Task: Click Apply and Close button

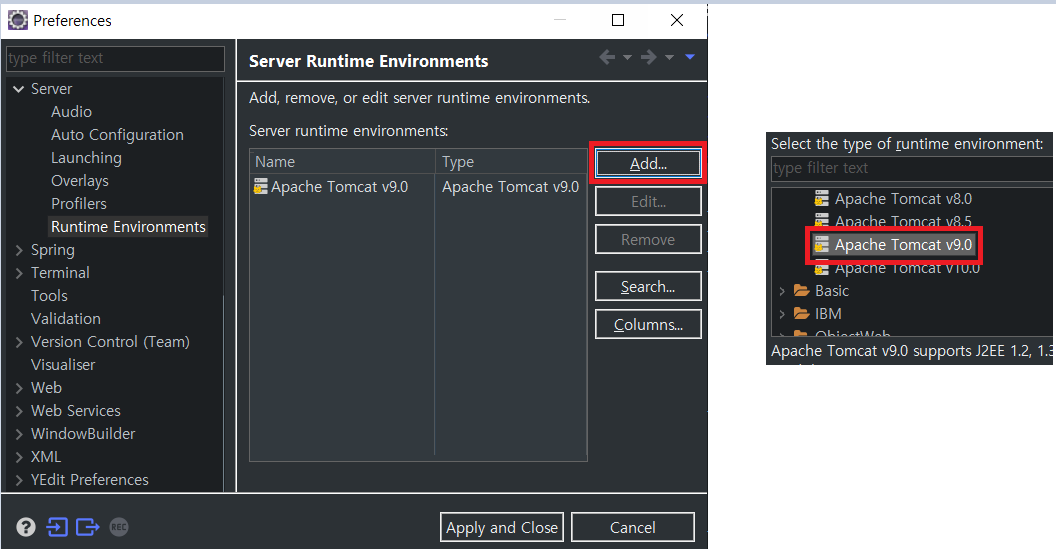Action: coord(502,527)
